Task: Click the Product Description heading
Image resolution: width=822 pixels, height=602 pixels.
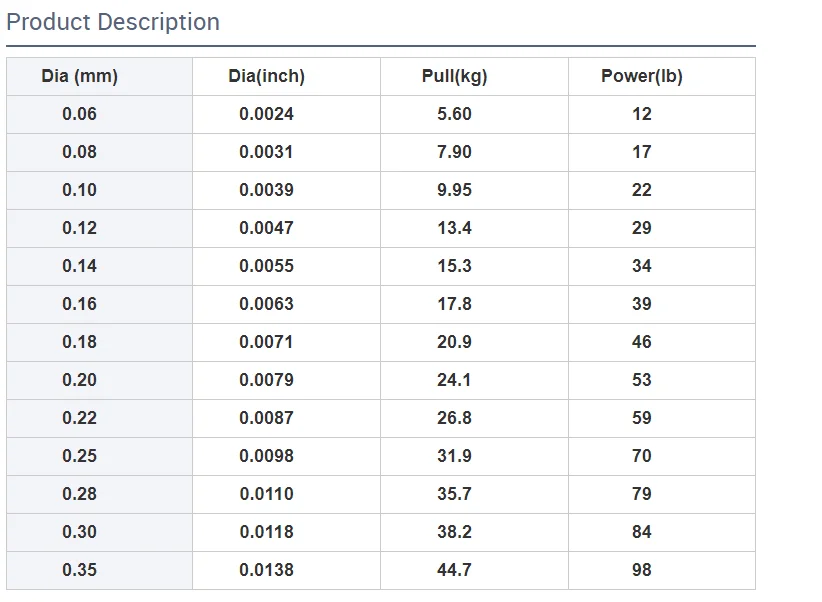Action: (x=113, y=22)
